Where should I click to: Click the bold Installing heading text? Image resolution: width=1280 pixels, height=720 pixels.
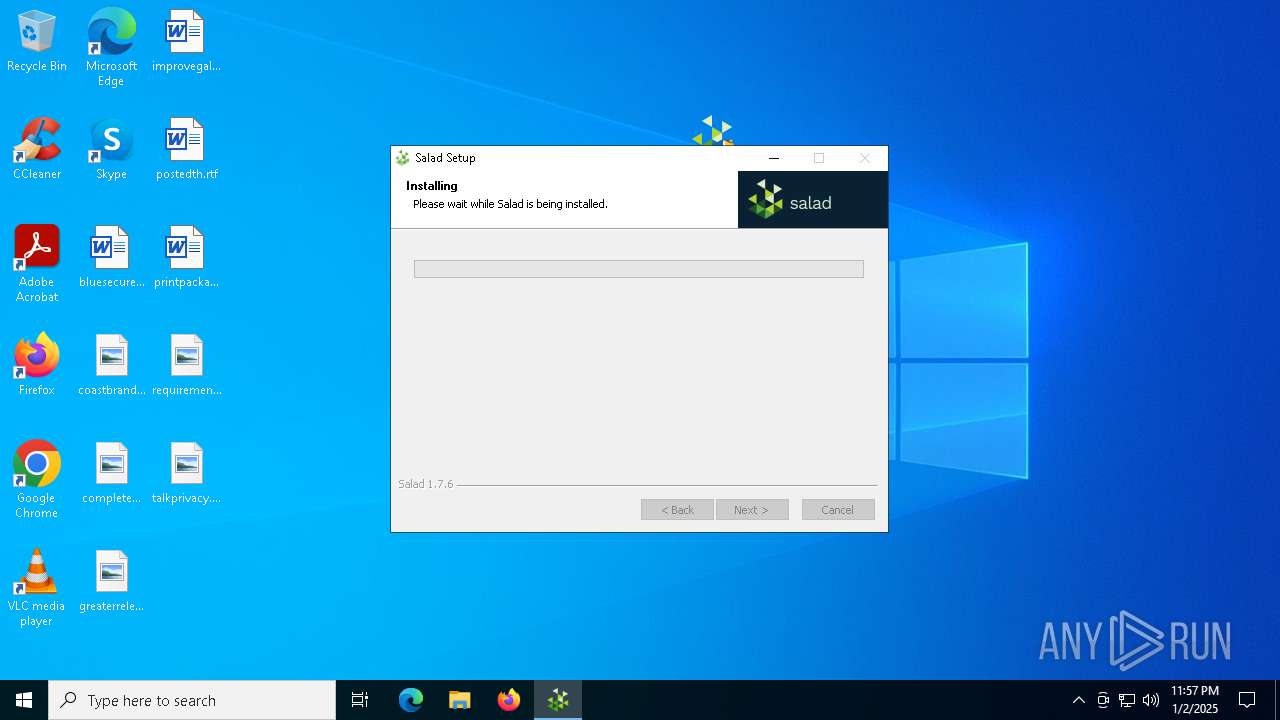[x=432, y=186]
